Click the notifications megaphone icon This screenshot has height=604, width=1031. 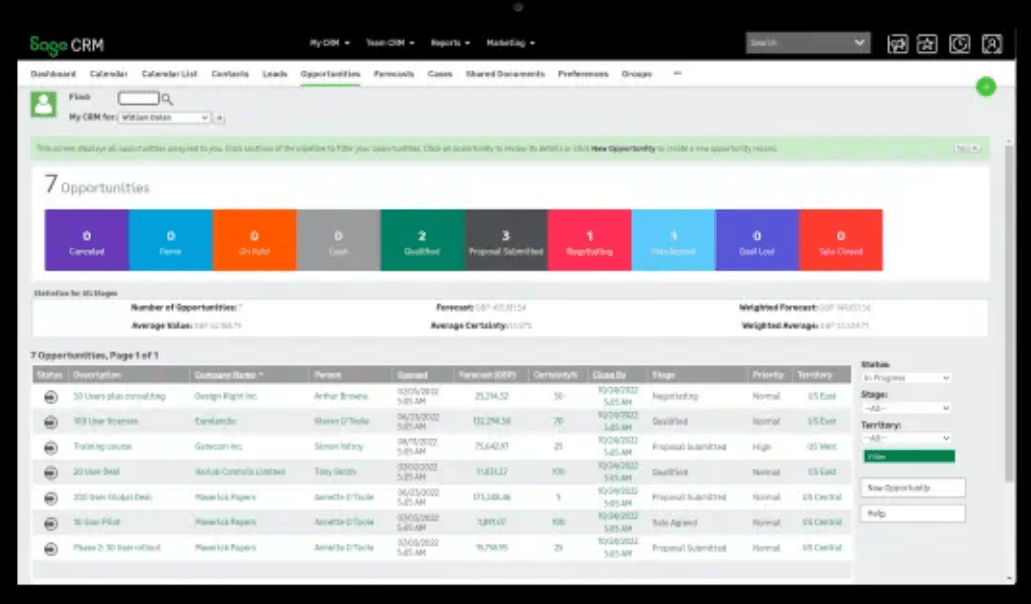pyautogui.click(x=897, y=44)
